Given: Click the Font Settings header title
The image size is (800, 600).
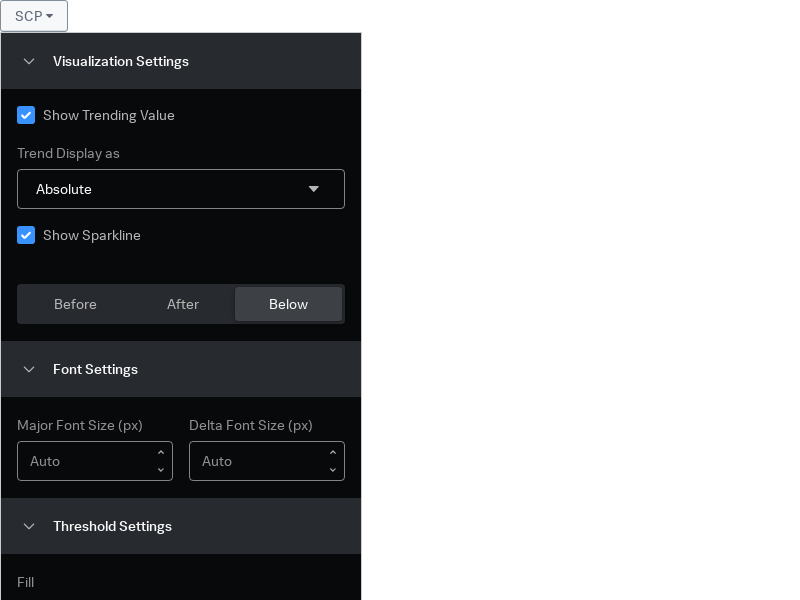Looking at the screenshot, I should tap(95, 369).
